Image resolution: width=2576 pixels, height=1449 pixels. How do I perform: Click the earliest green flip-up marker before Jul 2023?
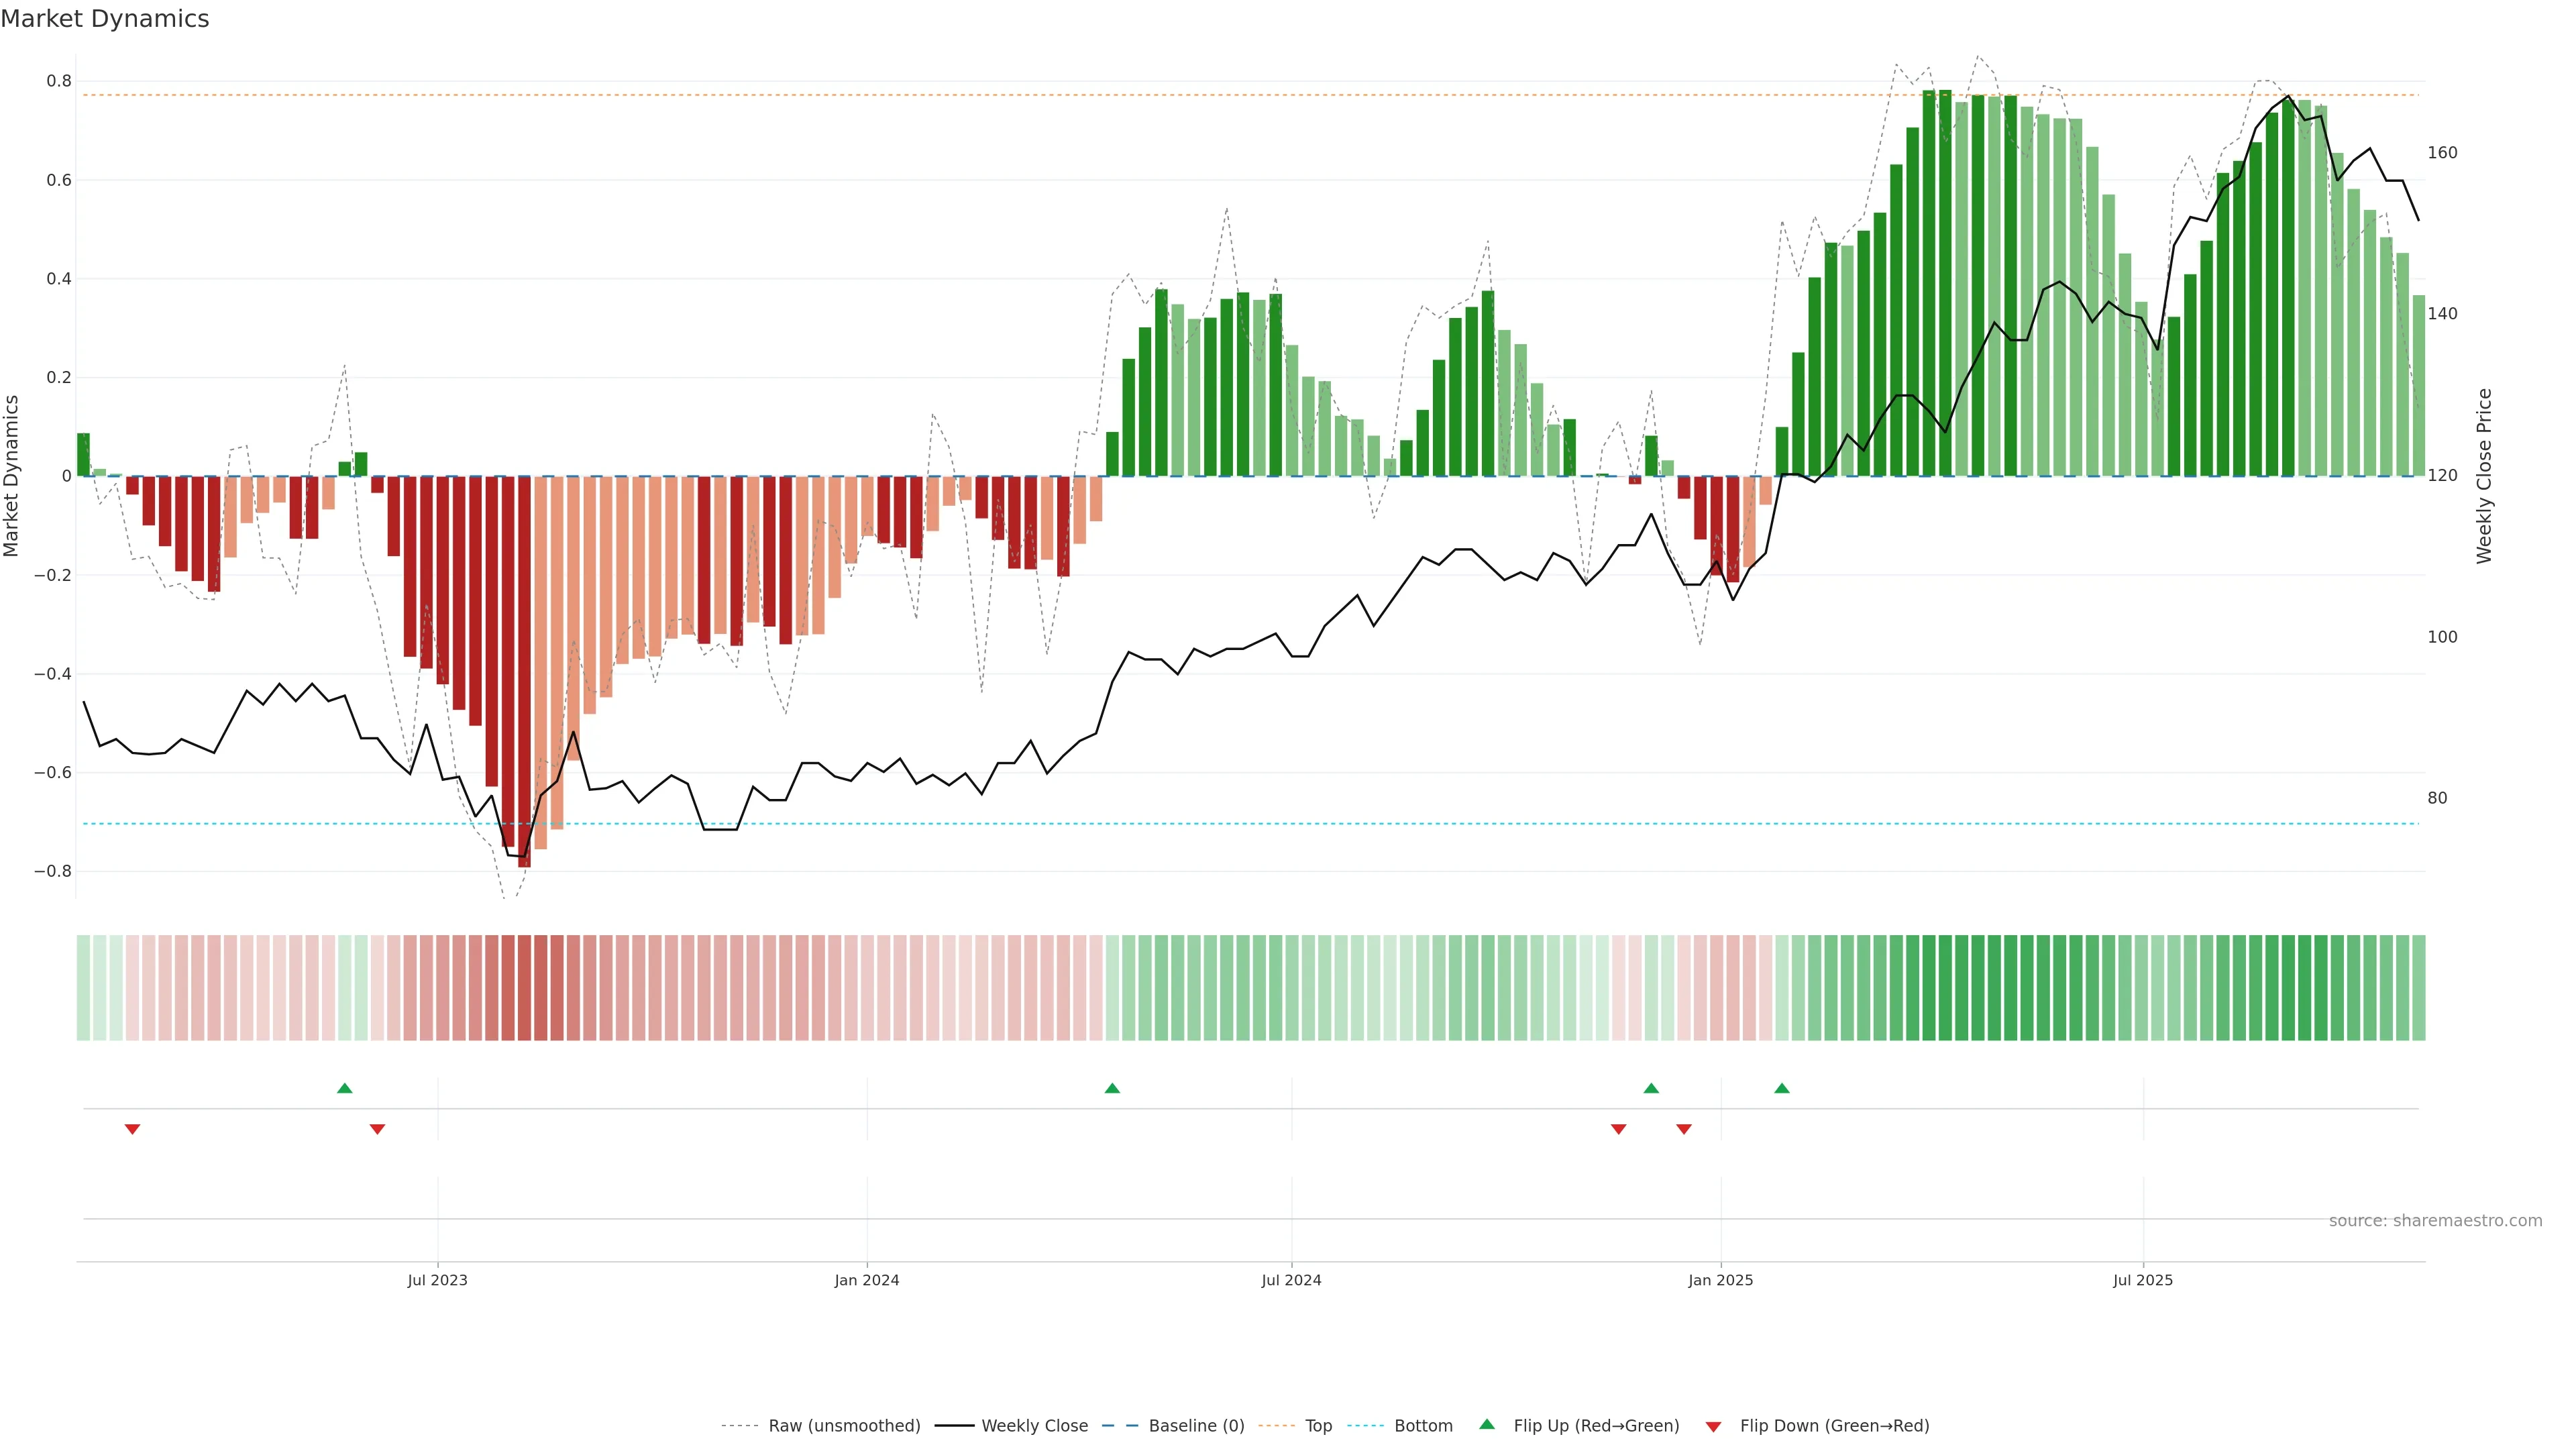click(345, 1088)
